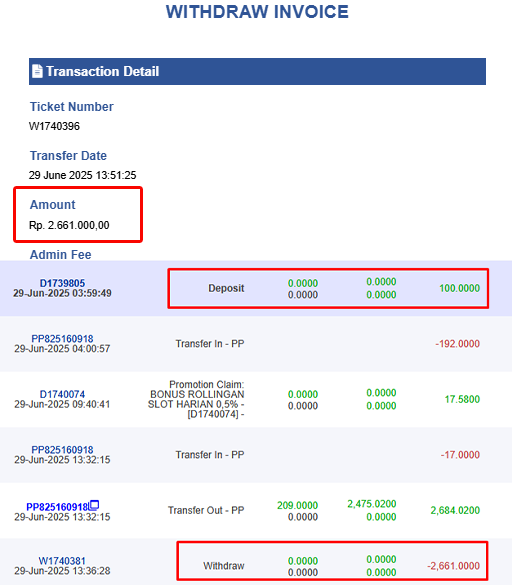Open the PP825160918 link dated 04:00:57
Screen dimensions: 512x585
(62, 339)
